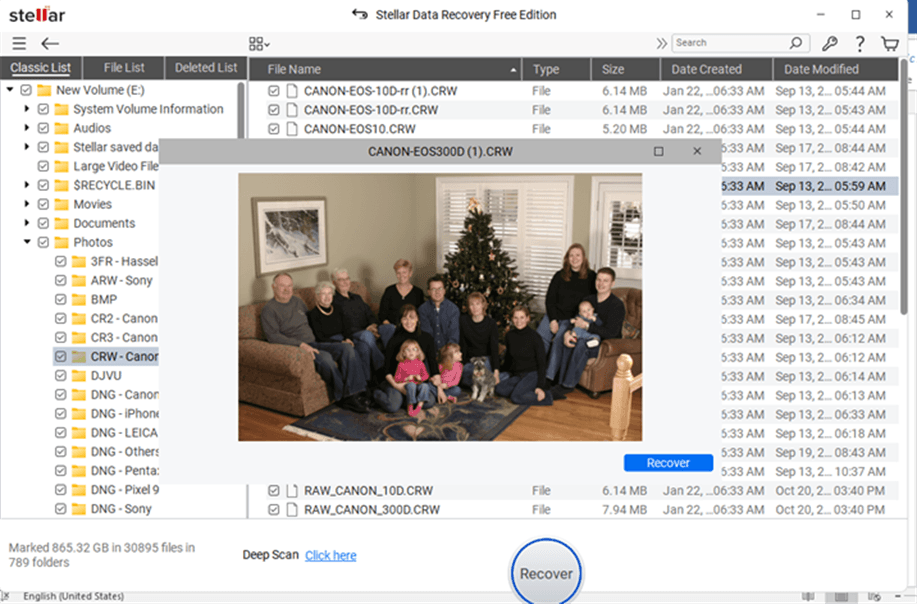Viewport: 917px width, 604px height.
Task: Uncheck the RAW_CANON_300D.CRW file checkbox
Action: click(x=274, y=509)
